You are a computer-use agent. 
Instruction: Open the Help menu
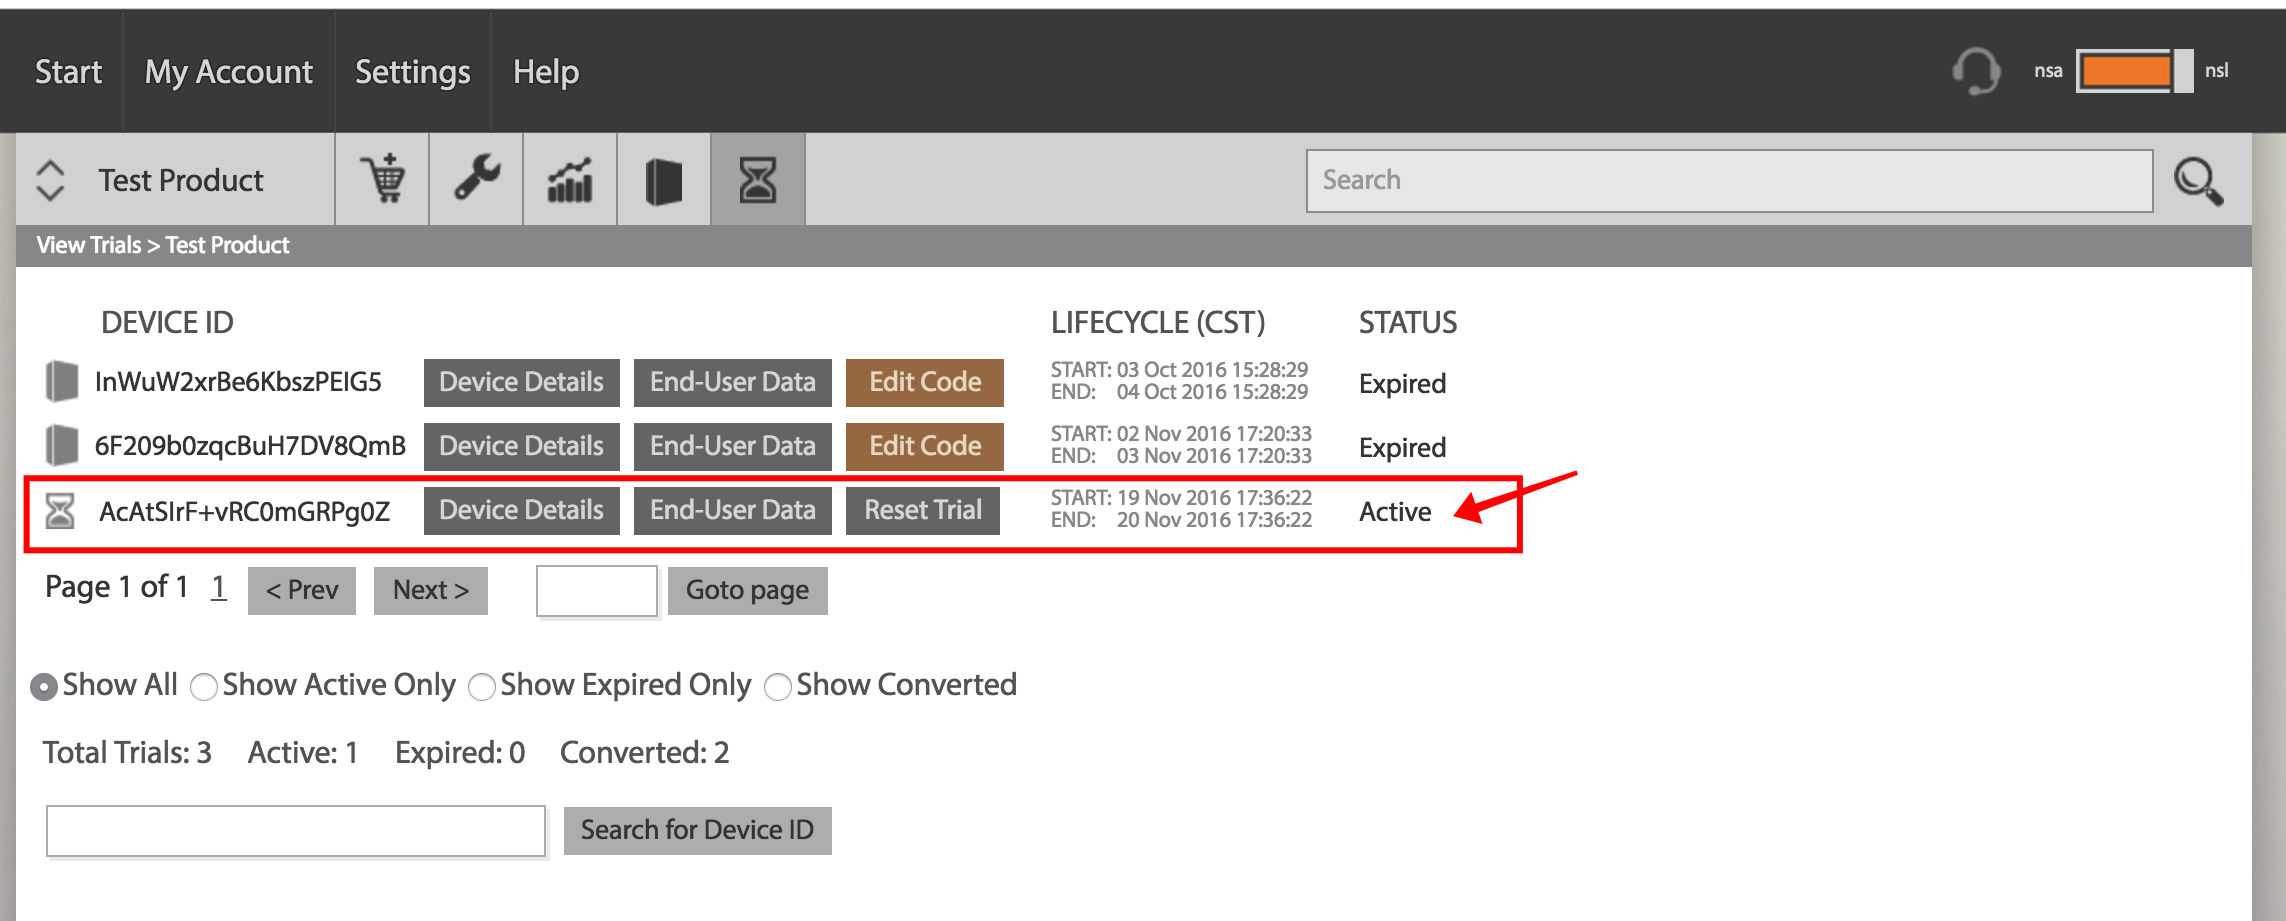[x=546, y=72]
